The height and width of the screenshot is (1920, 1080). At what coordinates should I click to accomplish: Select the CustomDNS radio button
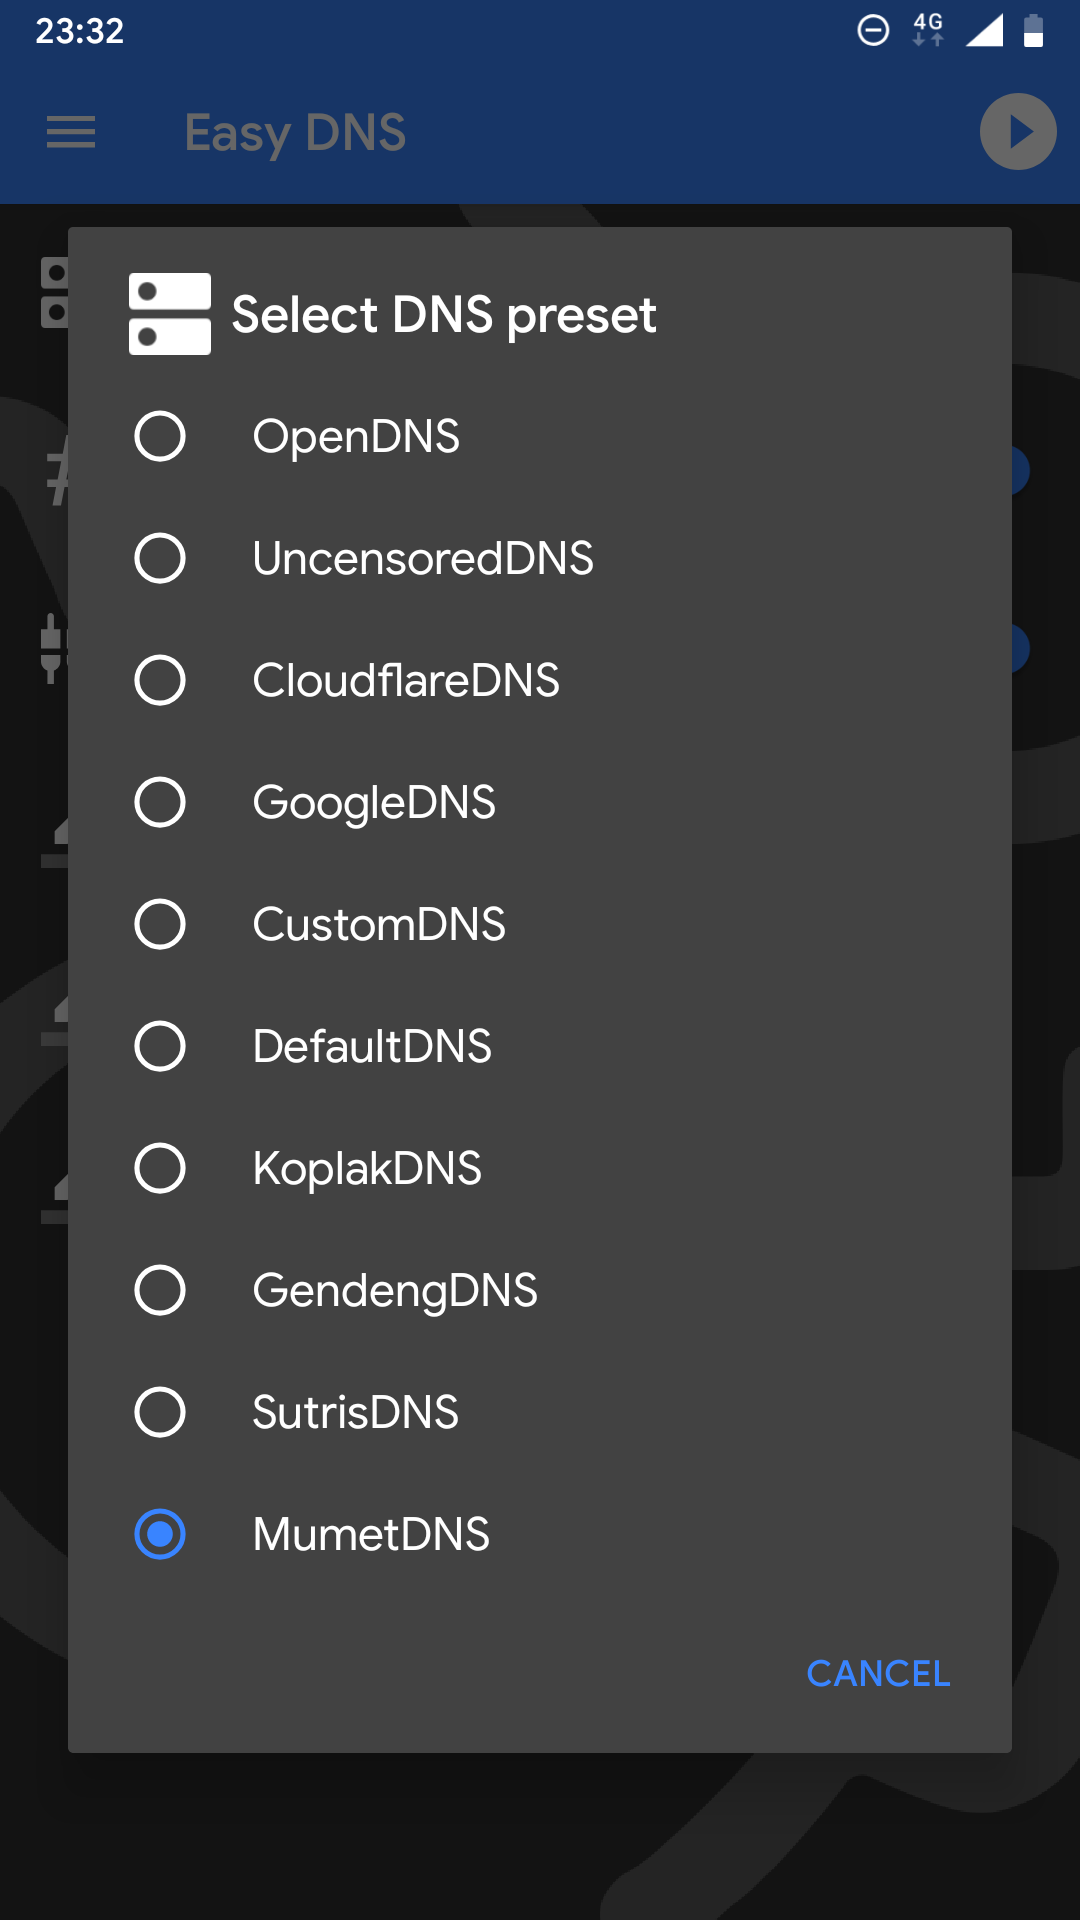tap(160, 924)
